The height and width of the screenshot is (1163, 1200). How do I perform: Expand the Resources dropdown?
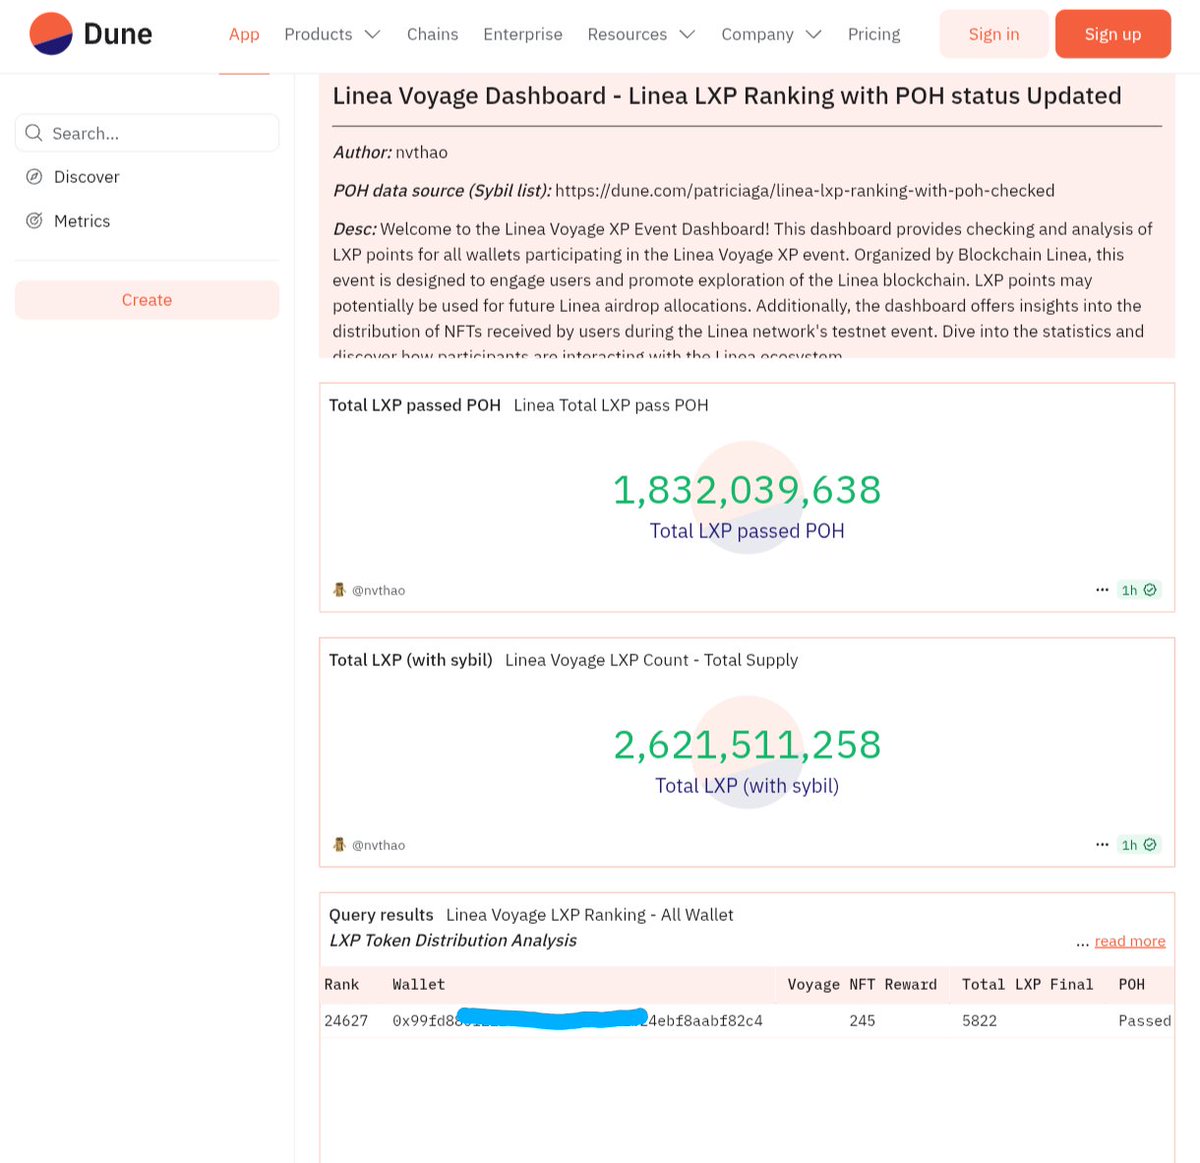pos(641,34)
